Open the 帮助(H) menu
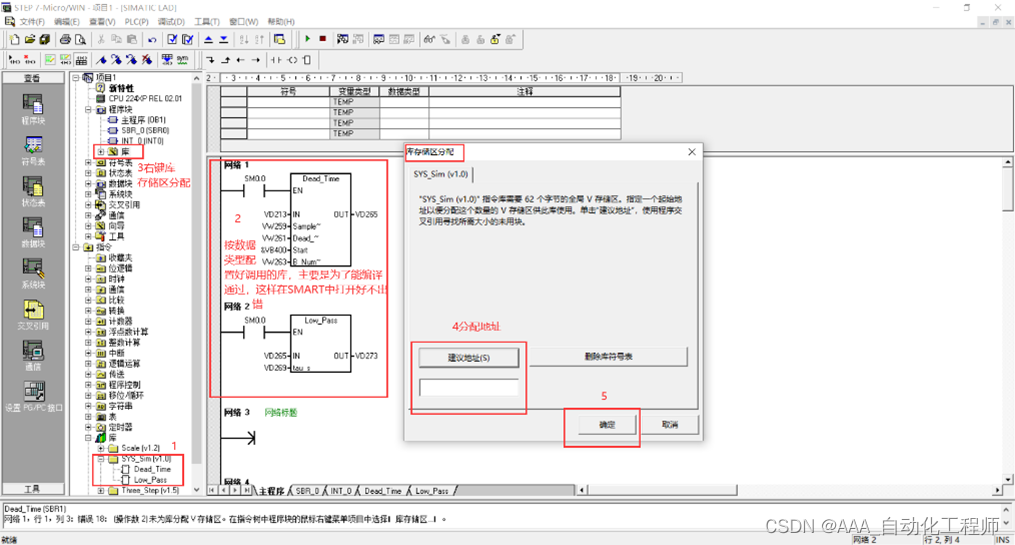The height and width of the screenshot is (545, 1015). coord(281,22)
